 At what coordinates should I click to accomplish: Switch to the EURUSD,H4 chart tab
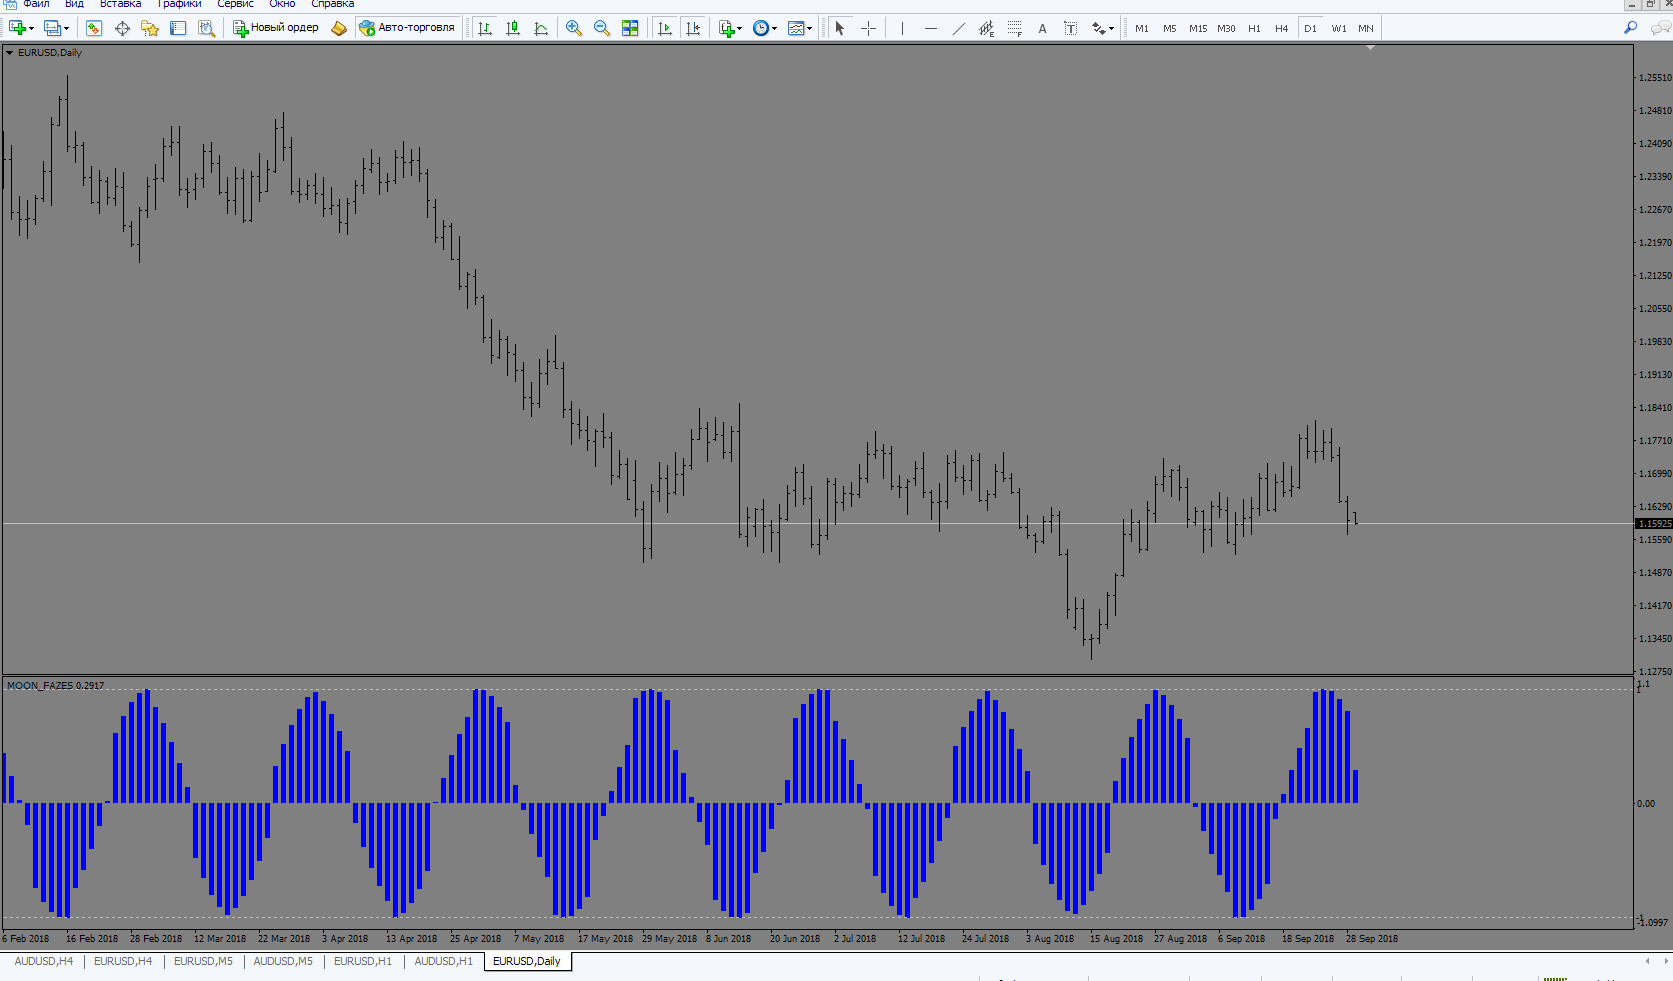click(123, 961)
